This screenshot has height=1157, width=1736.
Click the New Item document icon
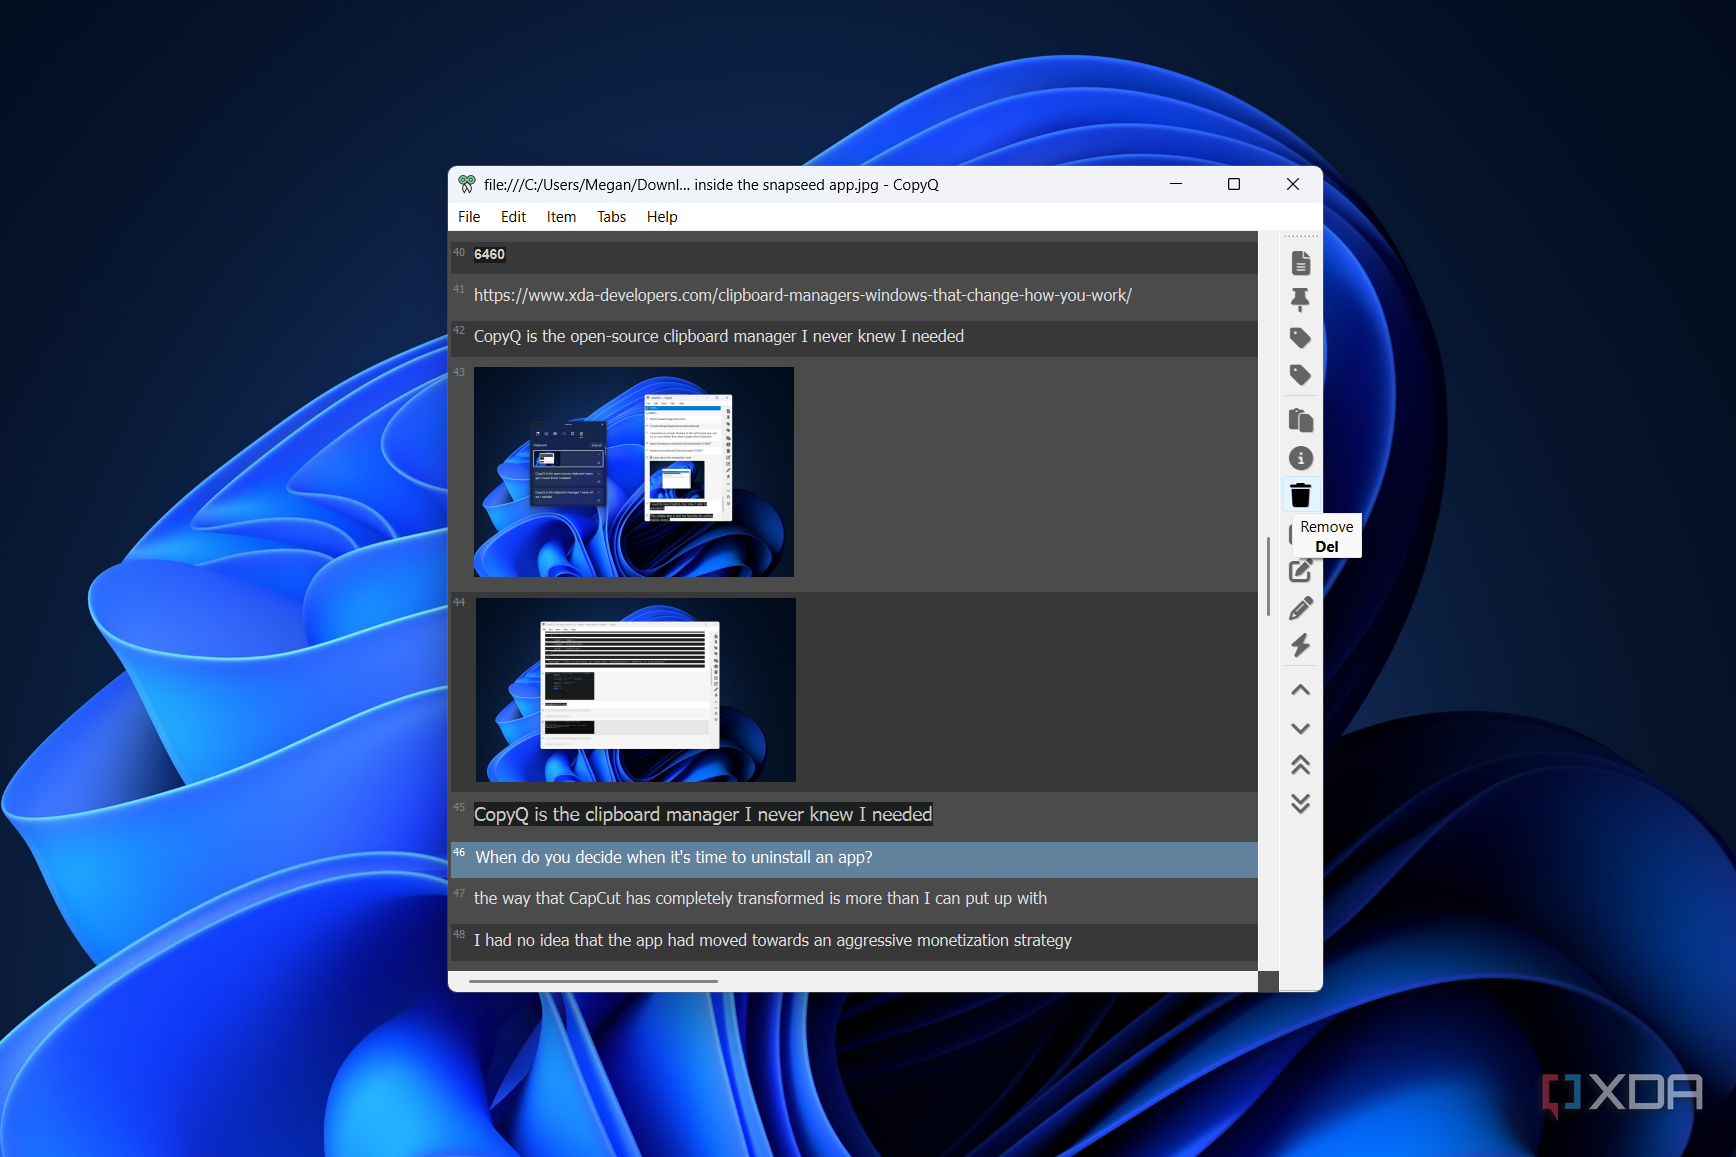(1300, 263)
